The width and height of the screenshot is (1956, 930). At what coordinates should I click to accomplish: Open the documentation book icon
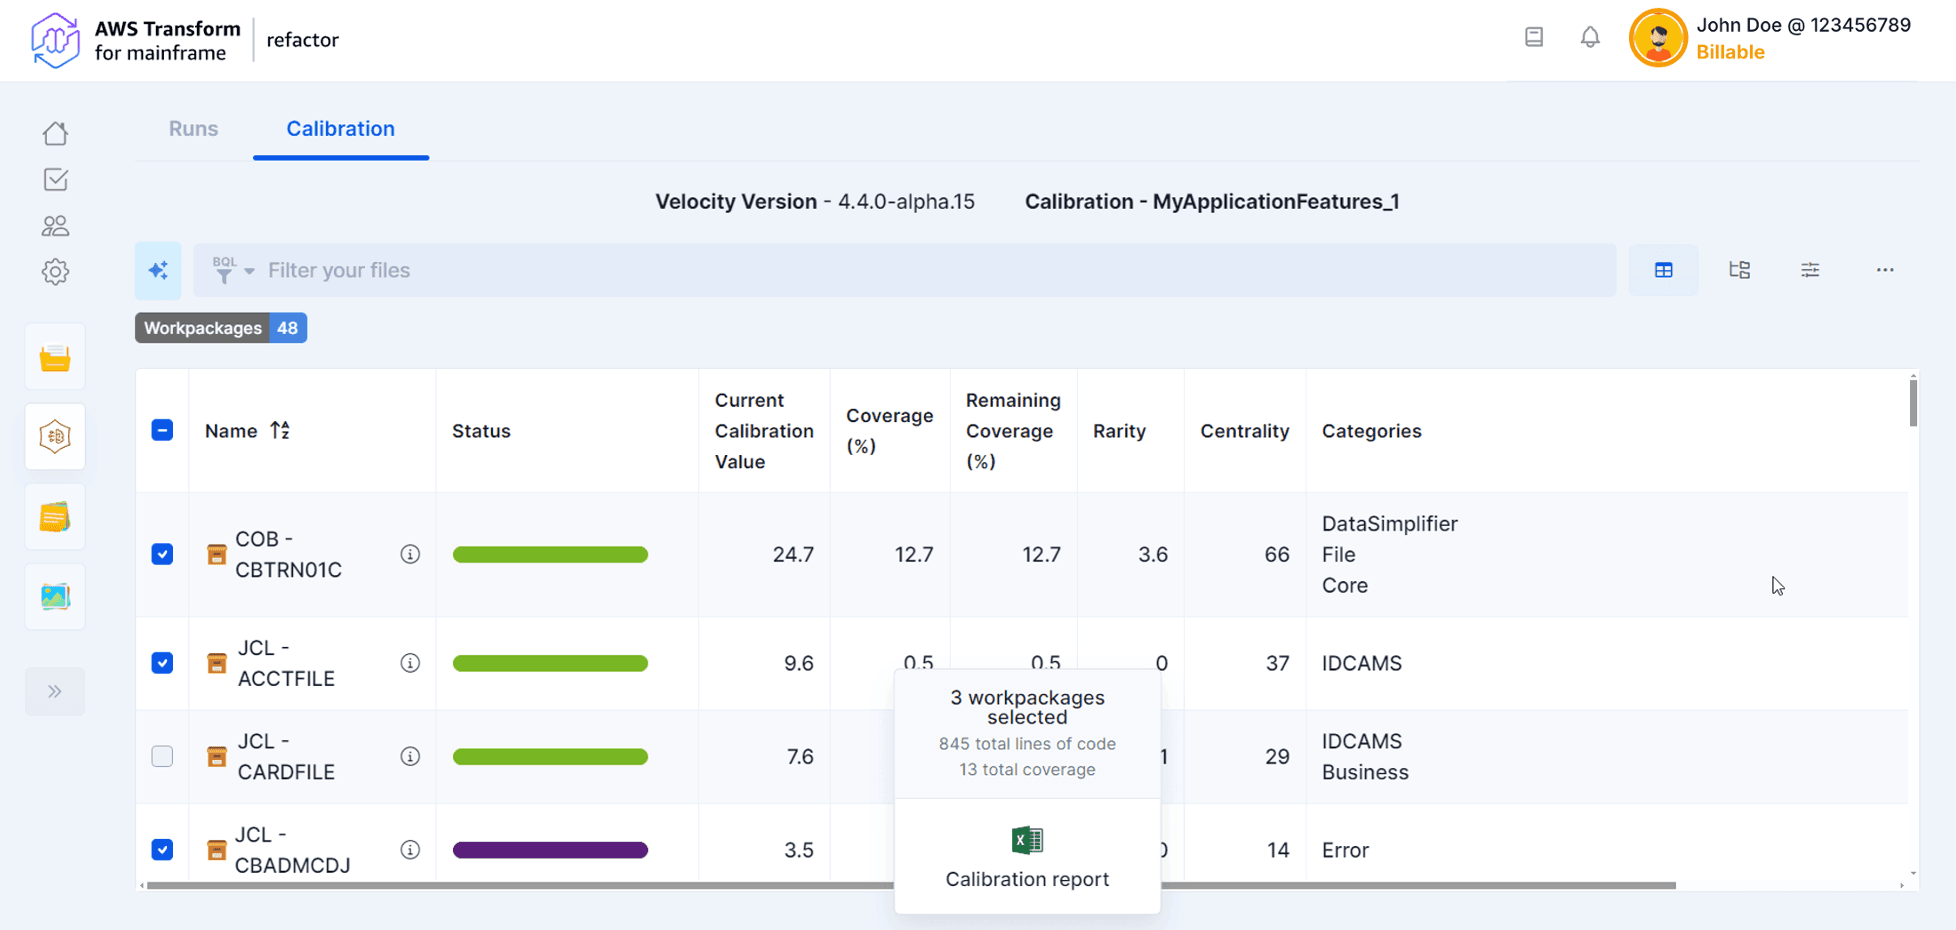1534,38
